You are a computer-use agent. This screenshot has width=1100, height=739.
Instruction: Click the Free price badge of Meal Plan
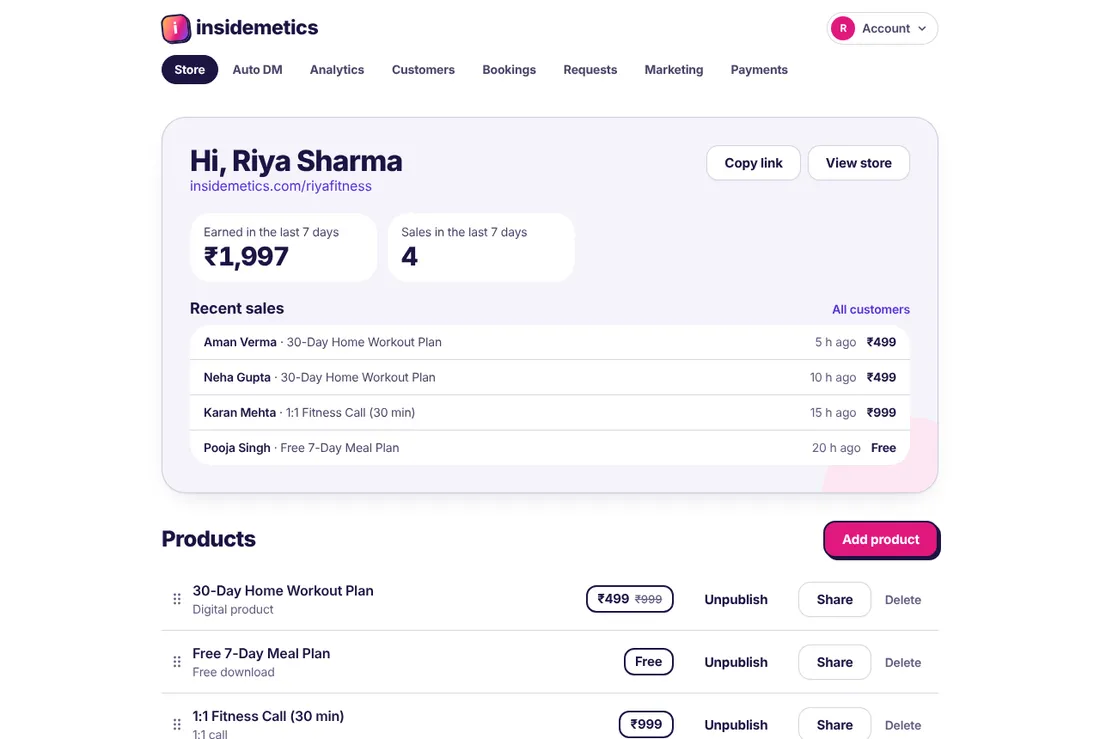pyautogui.click(x=648, y=661)
